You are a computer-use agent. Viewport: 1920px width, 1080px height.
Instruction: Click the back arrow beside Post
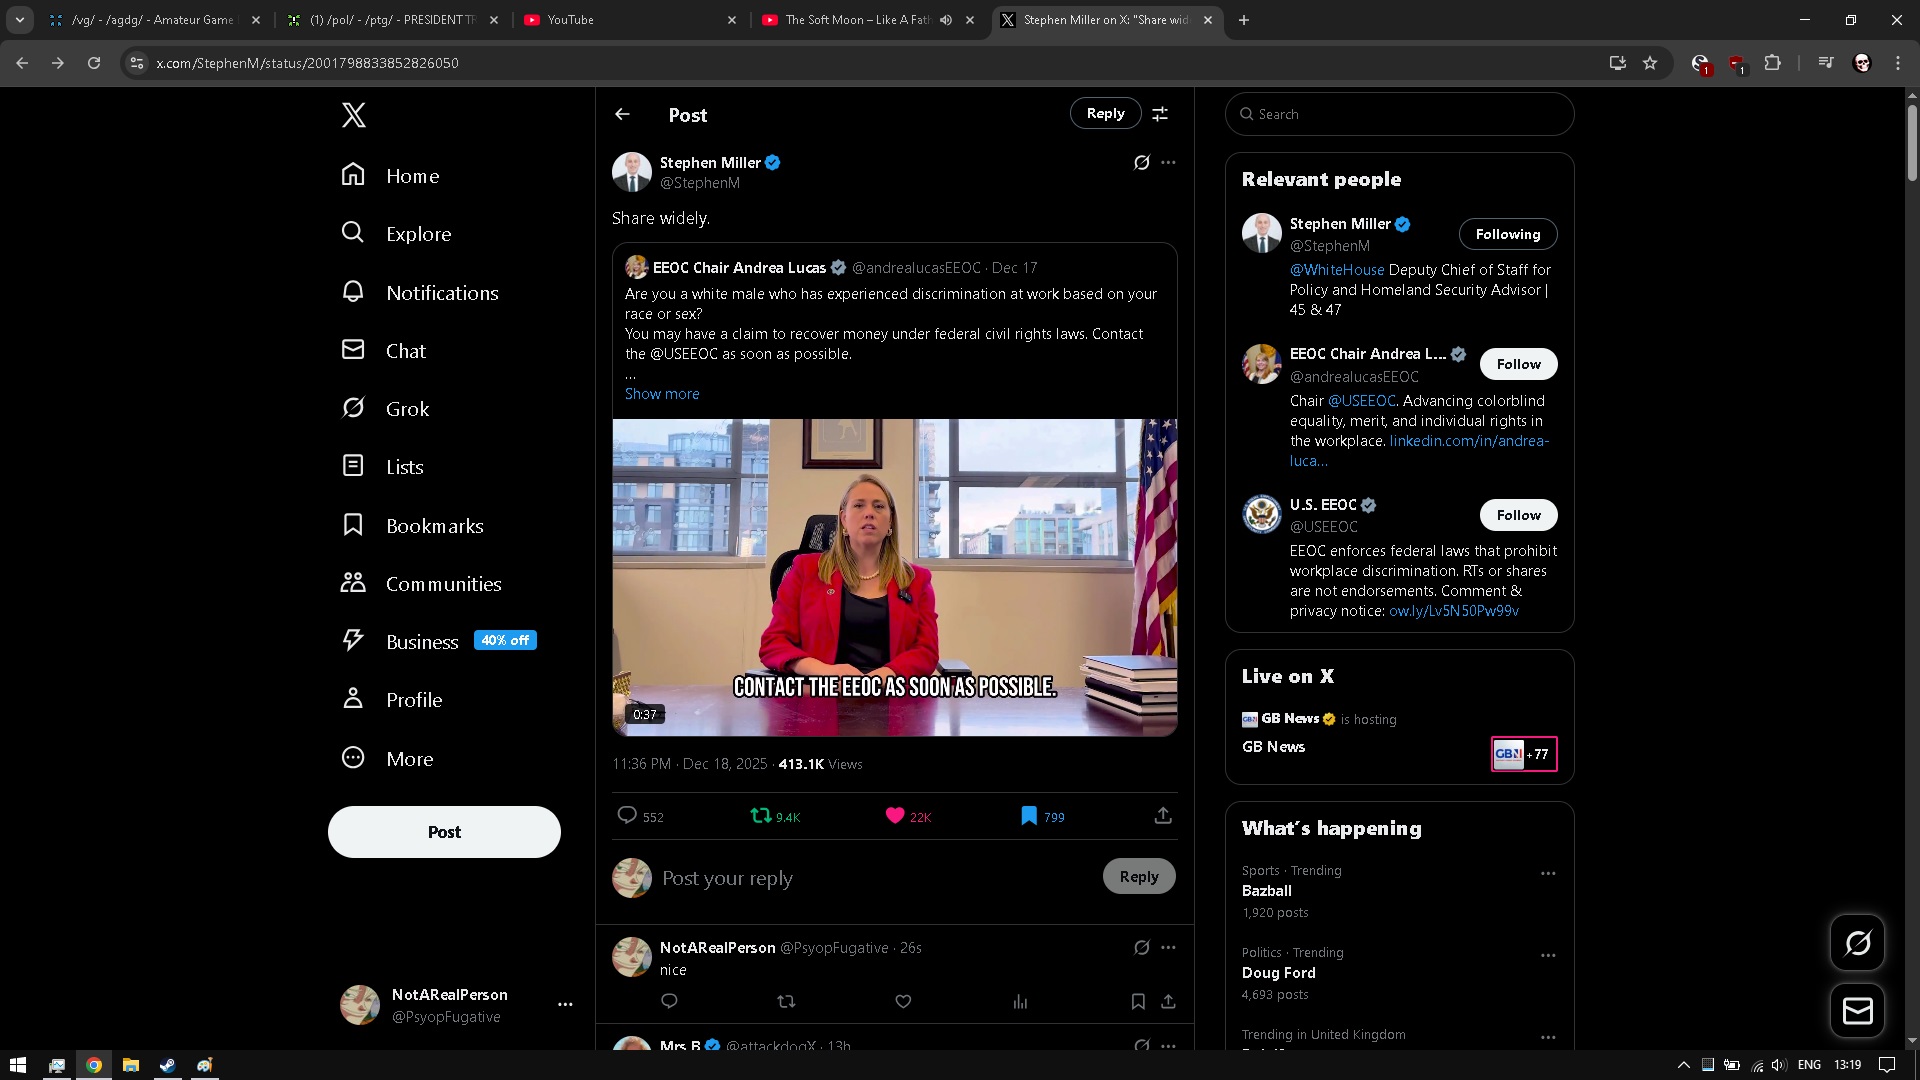622,114
